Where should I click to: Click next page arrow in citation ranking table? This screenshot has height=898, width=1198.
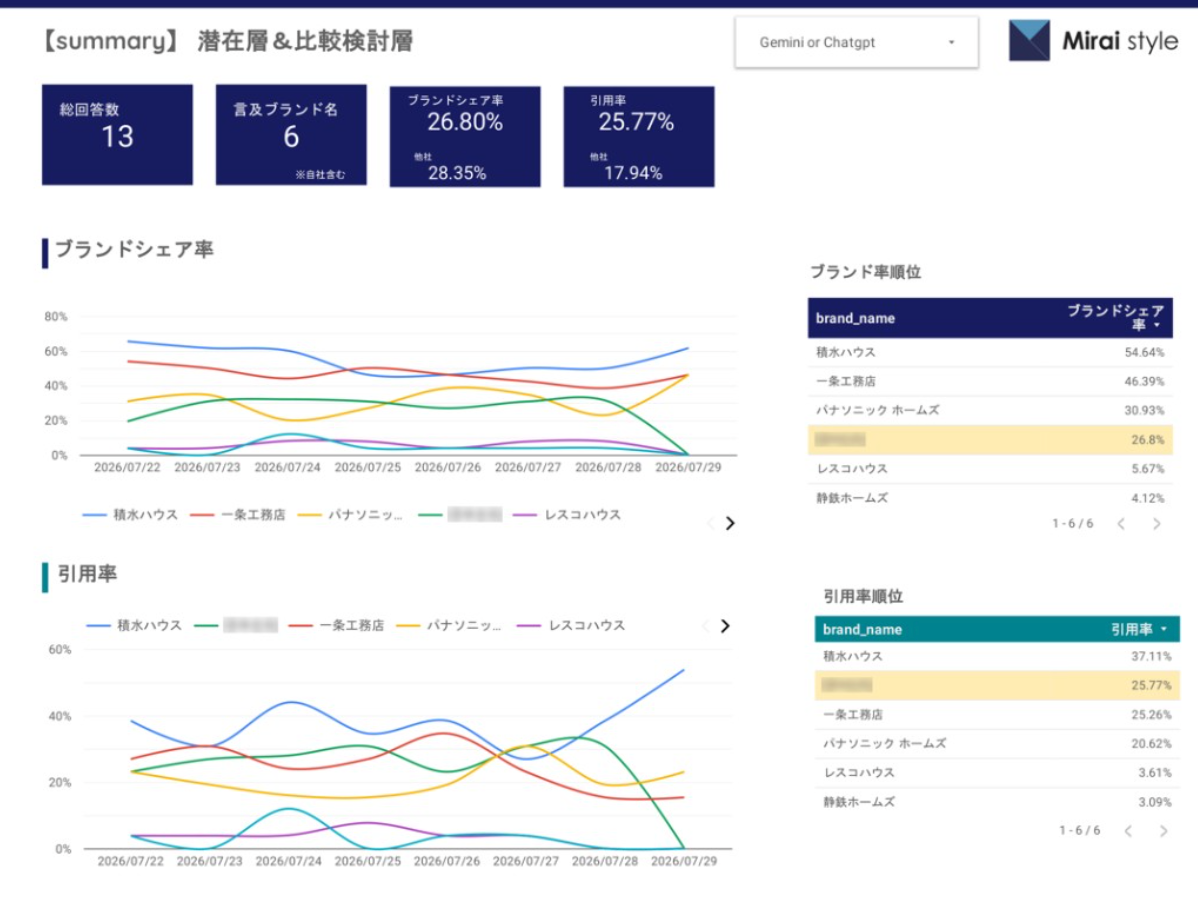coord(1164,831)
